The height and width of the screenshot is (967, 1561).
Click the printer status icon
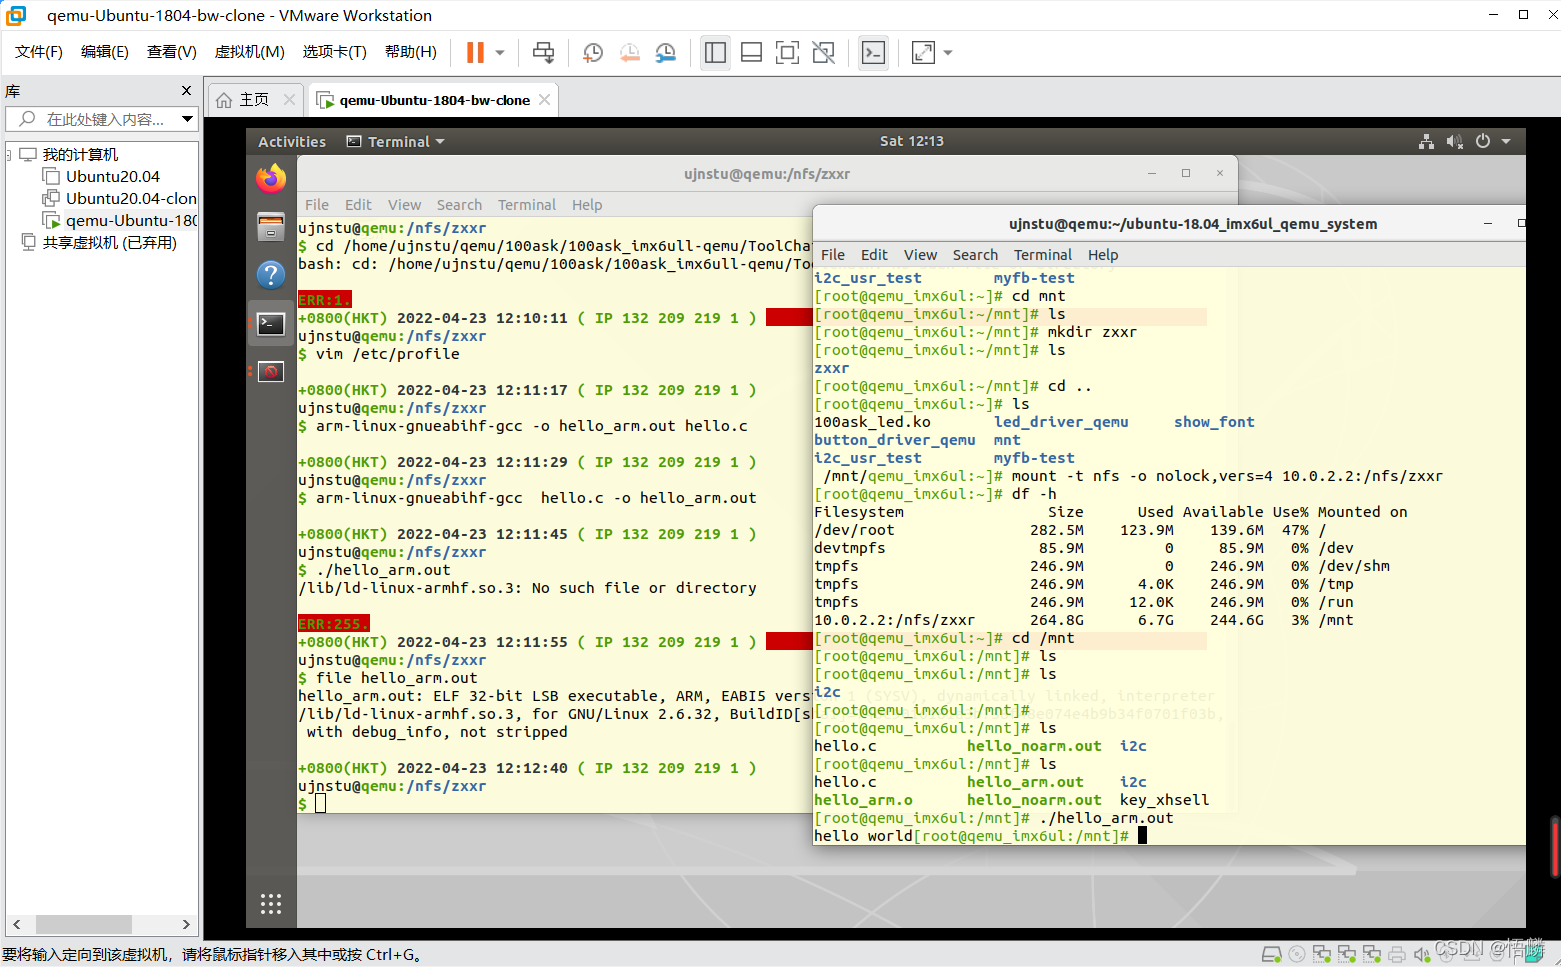tap(1397, 954)
